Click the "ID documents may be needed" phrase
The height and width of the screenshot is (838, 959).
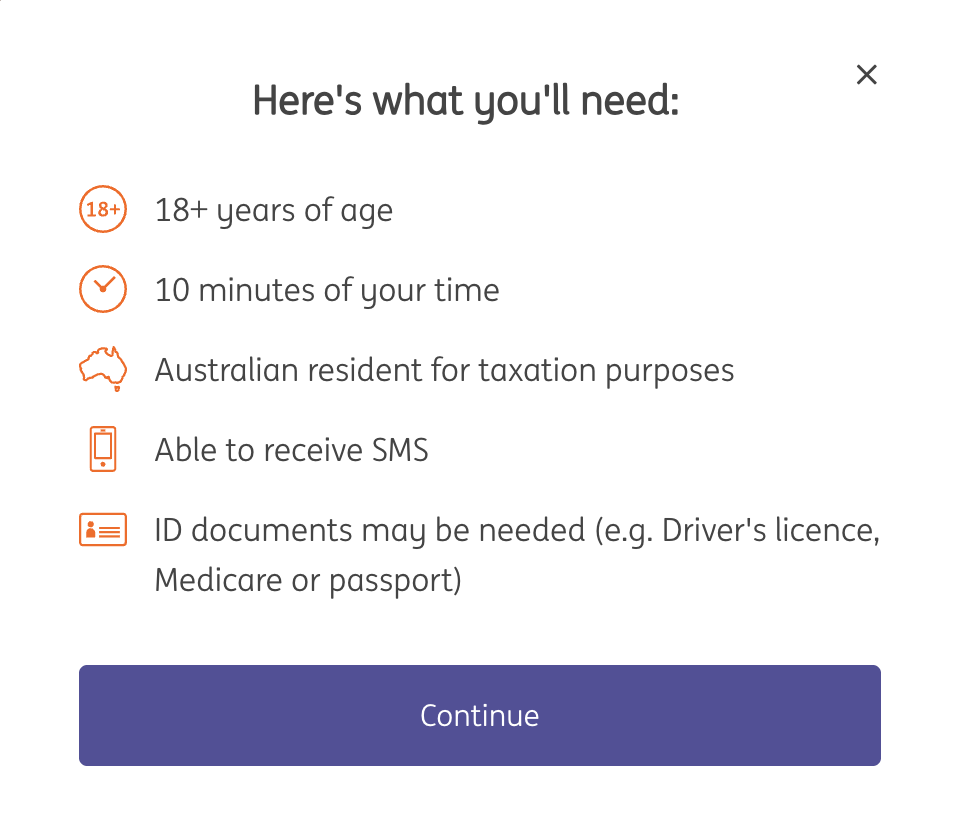(369, 531)
